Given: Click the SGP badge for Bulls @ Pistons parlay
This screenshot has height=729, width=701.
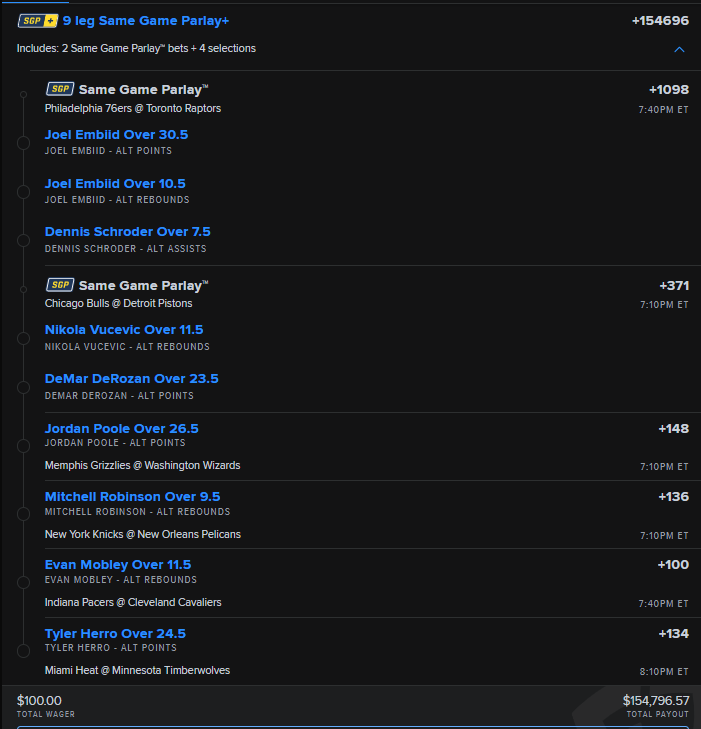Looking at the screenshot, I should [x=60, y=285].
